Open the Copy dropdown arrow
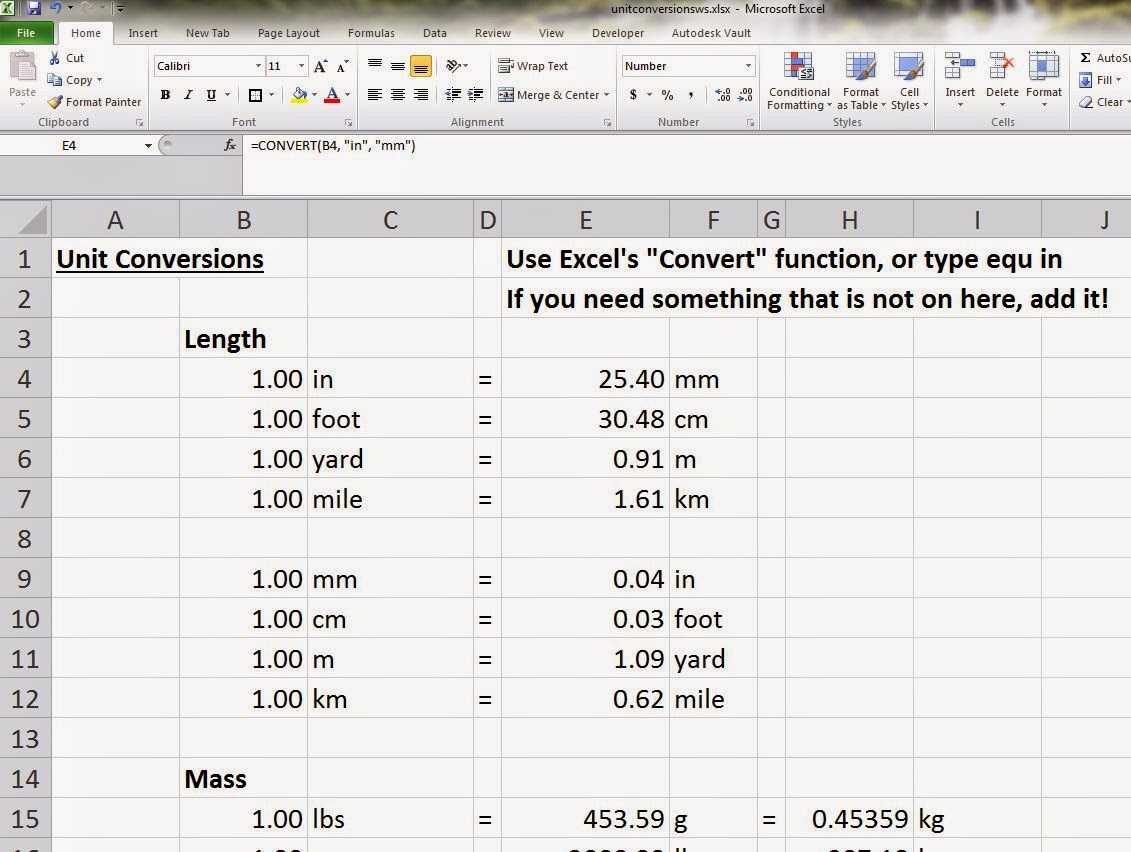Image resolution: width=1131 pixels, height=852 pixels. click(99, 80)
